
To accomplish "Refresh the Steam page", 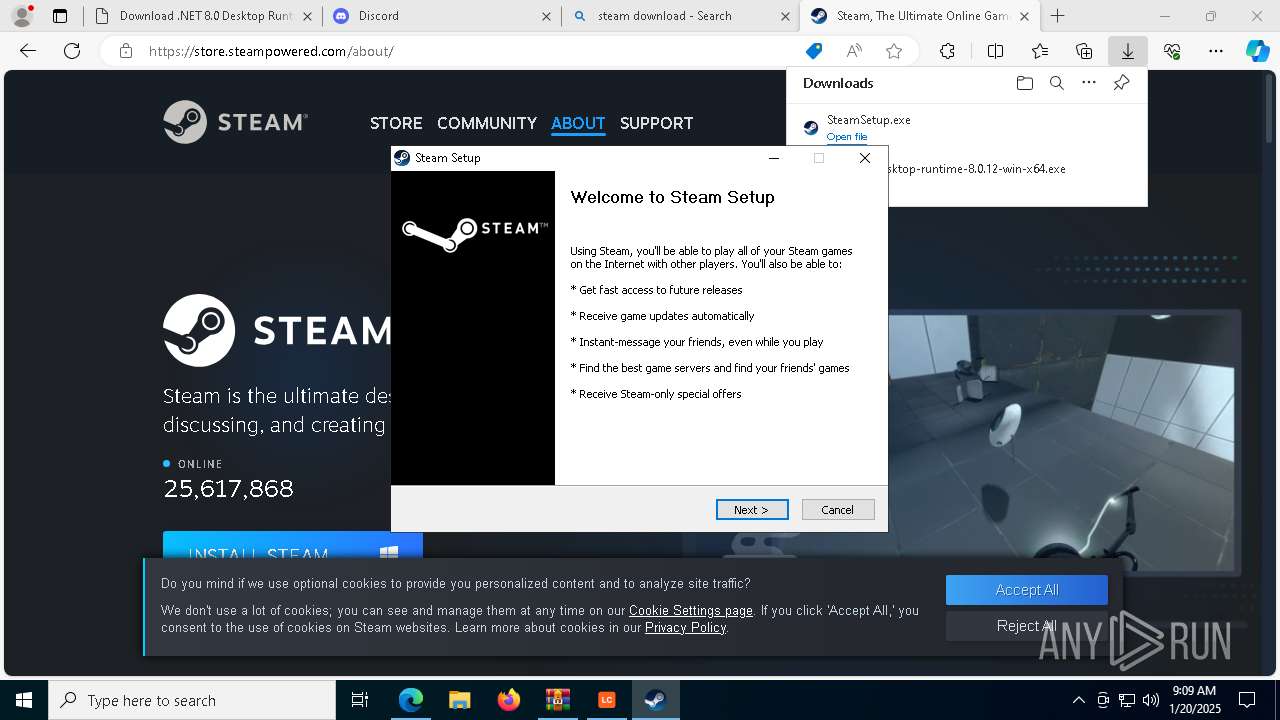I will 72,51.
